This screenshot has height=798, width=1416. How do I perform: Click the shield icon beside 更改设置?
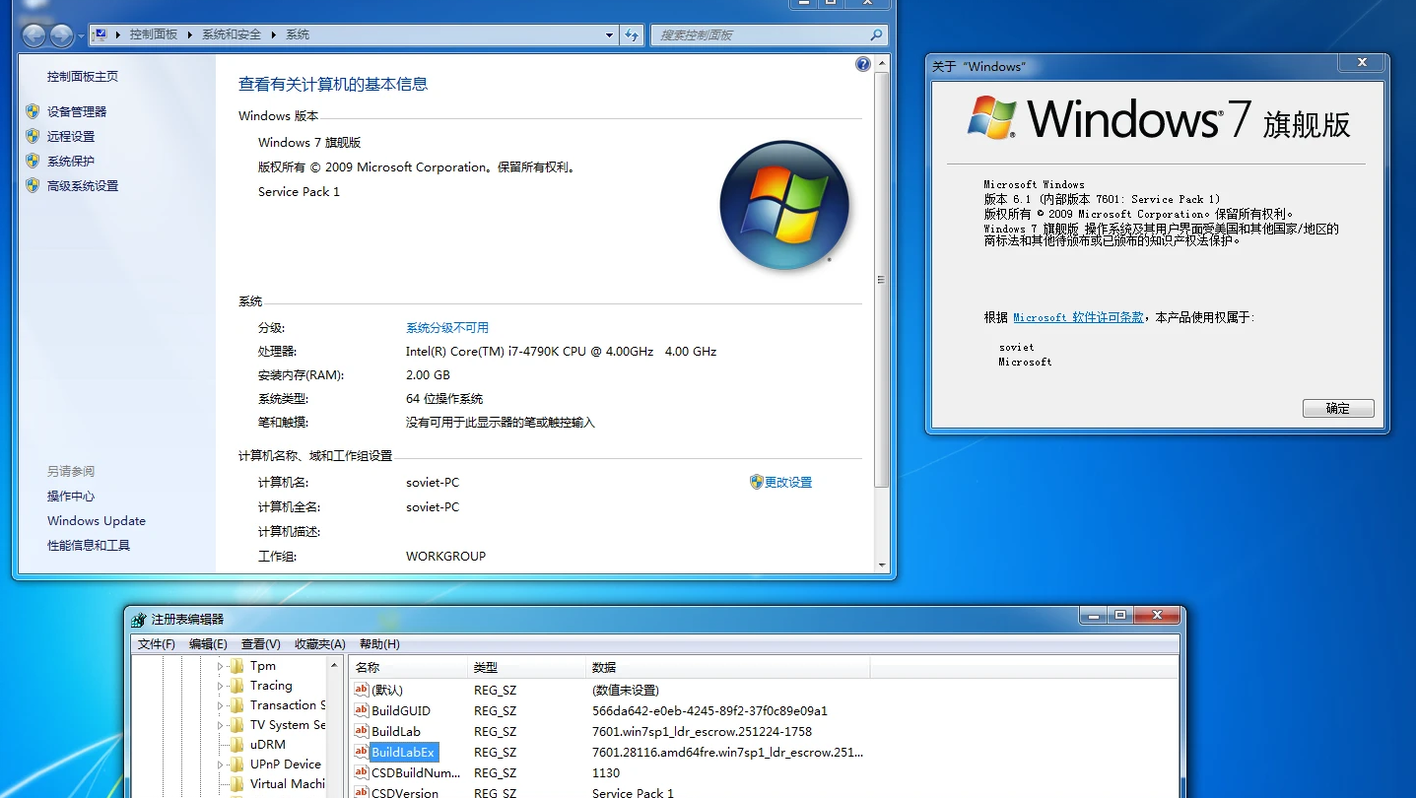click(757, 482)
